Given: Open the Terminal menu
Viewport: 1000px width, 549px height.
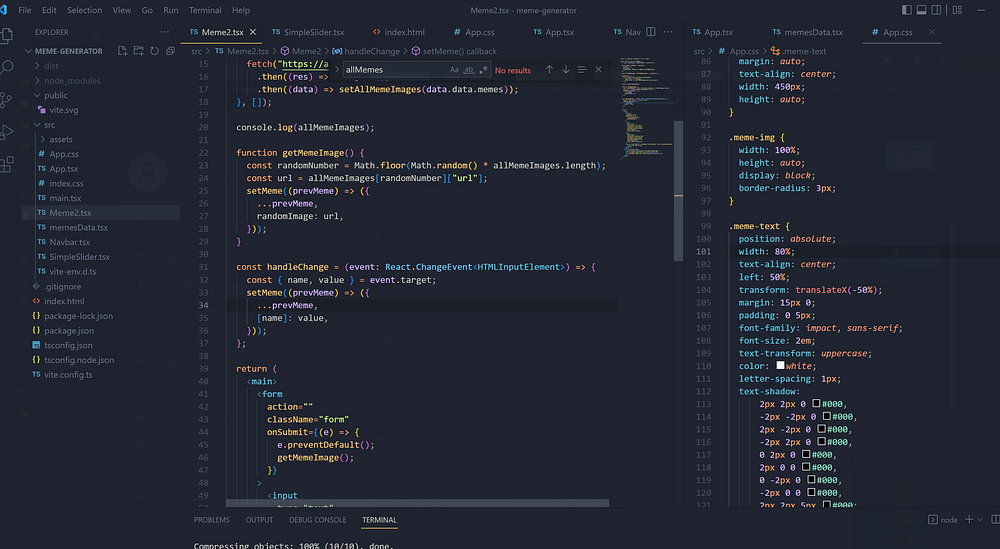Looking at the screenshot, I should click(x=205, y=10).
